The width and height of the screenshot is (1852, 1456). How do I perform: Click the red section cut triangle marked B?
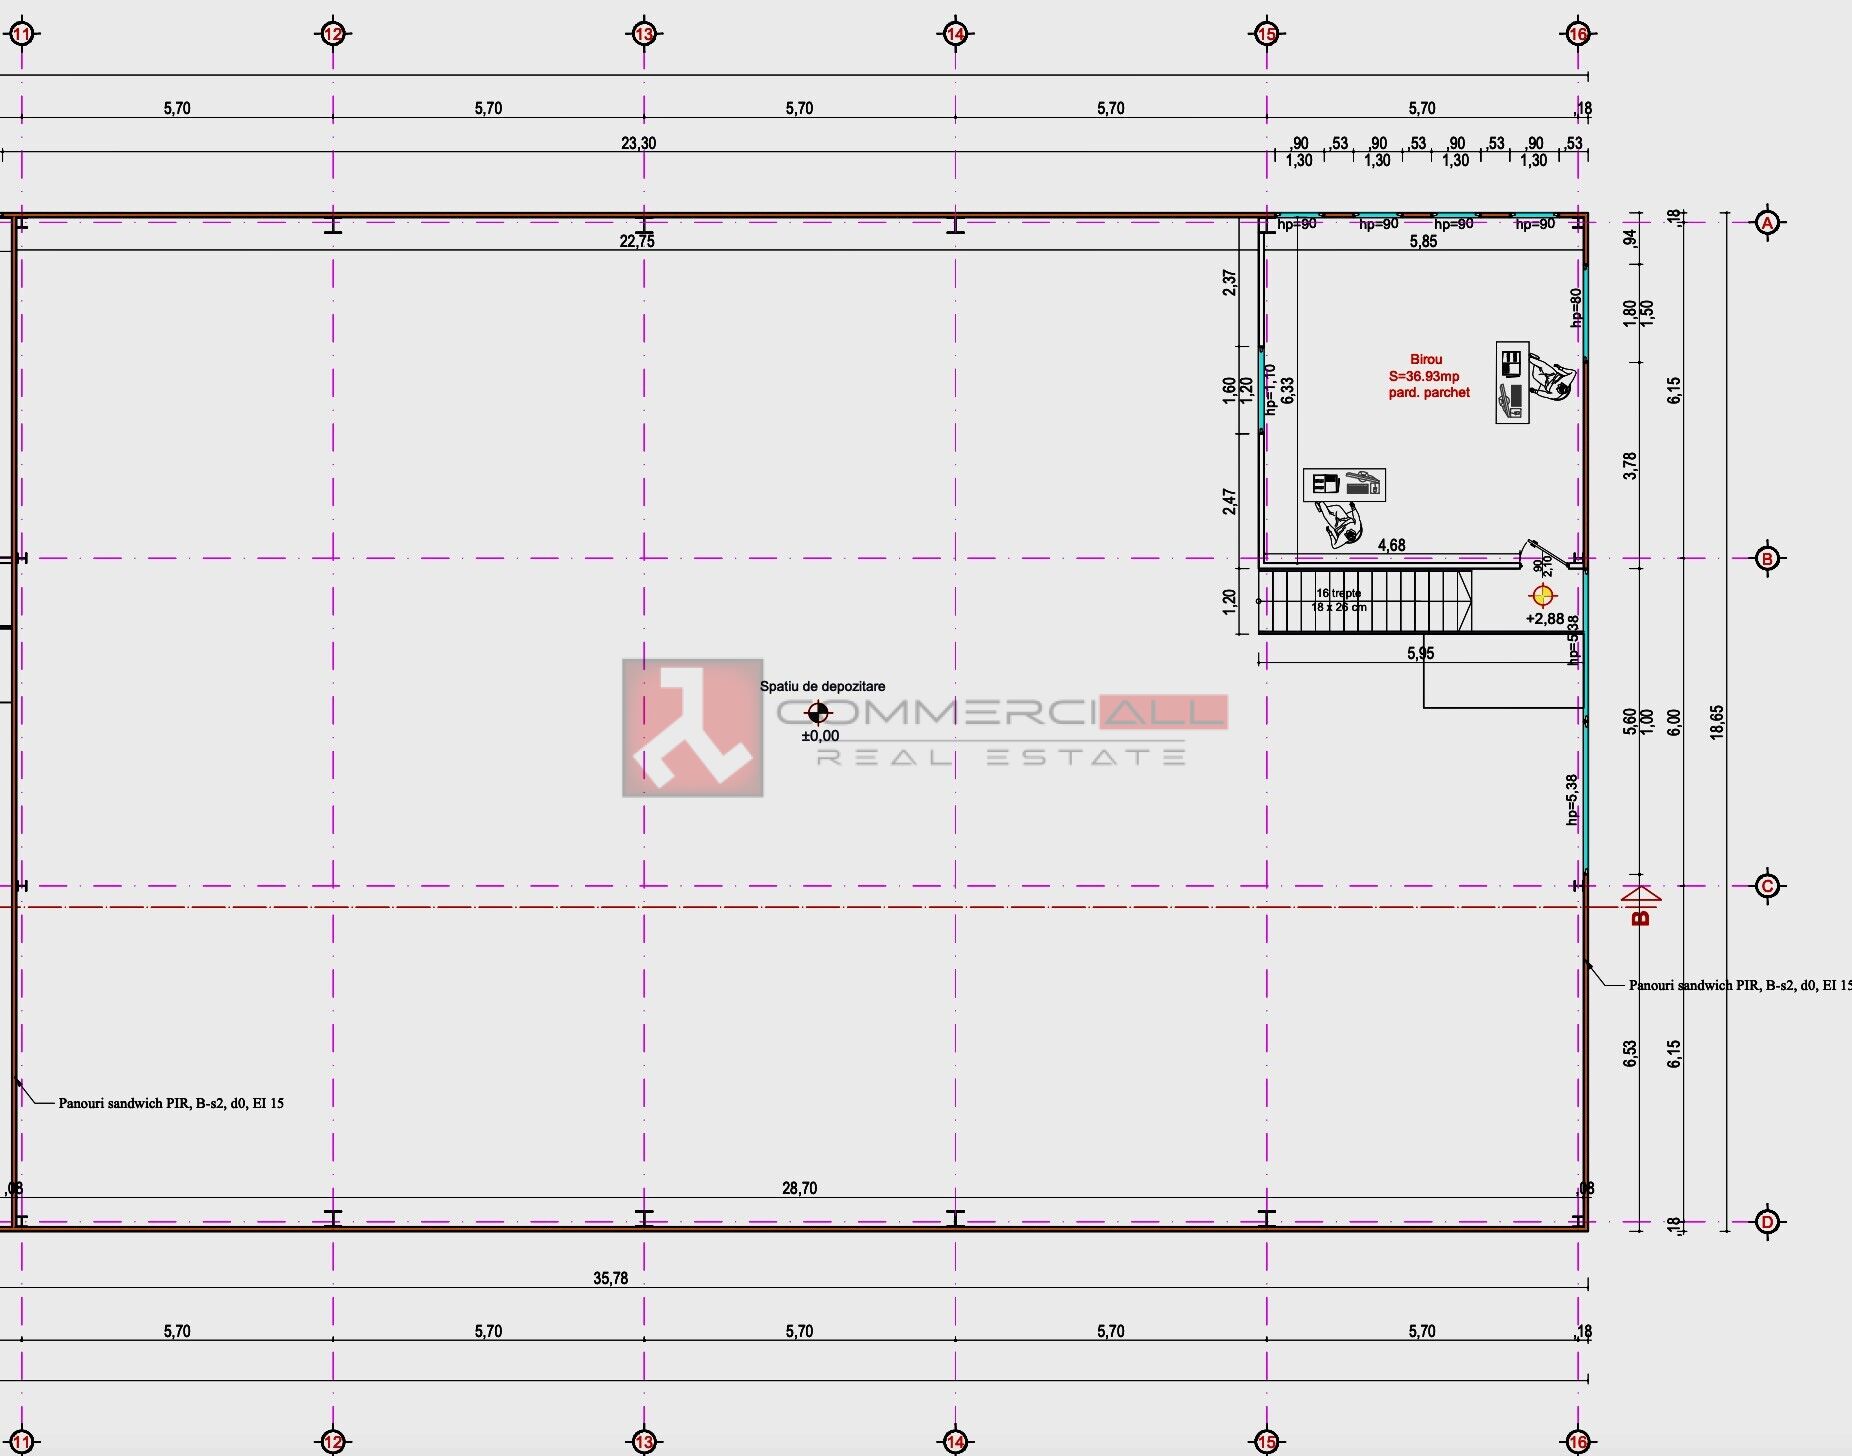pos(1640,894)
